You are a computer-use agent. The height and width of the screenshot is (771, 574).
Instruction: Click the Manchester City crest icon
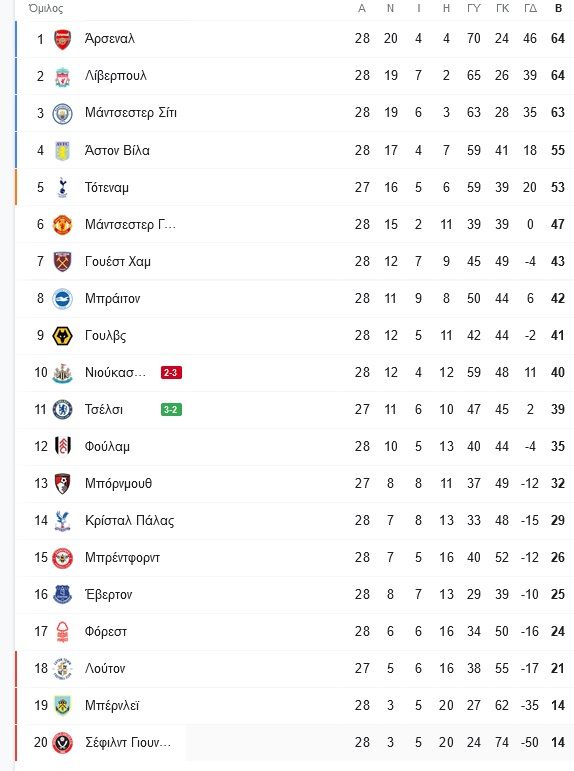point(62,114)
